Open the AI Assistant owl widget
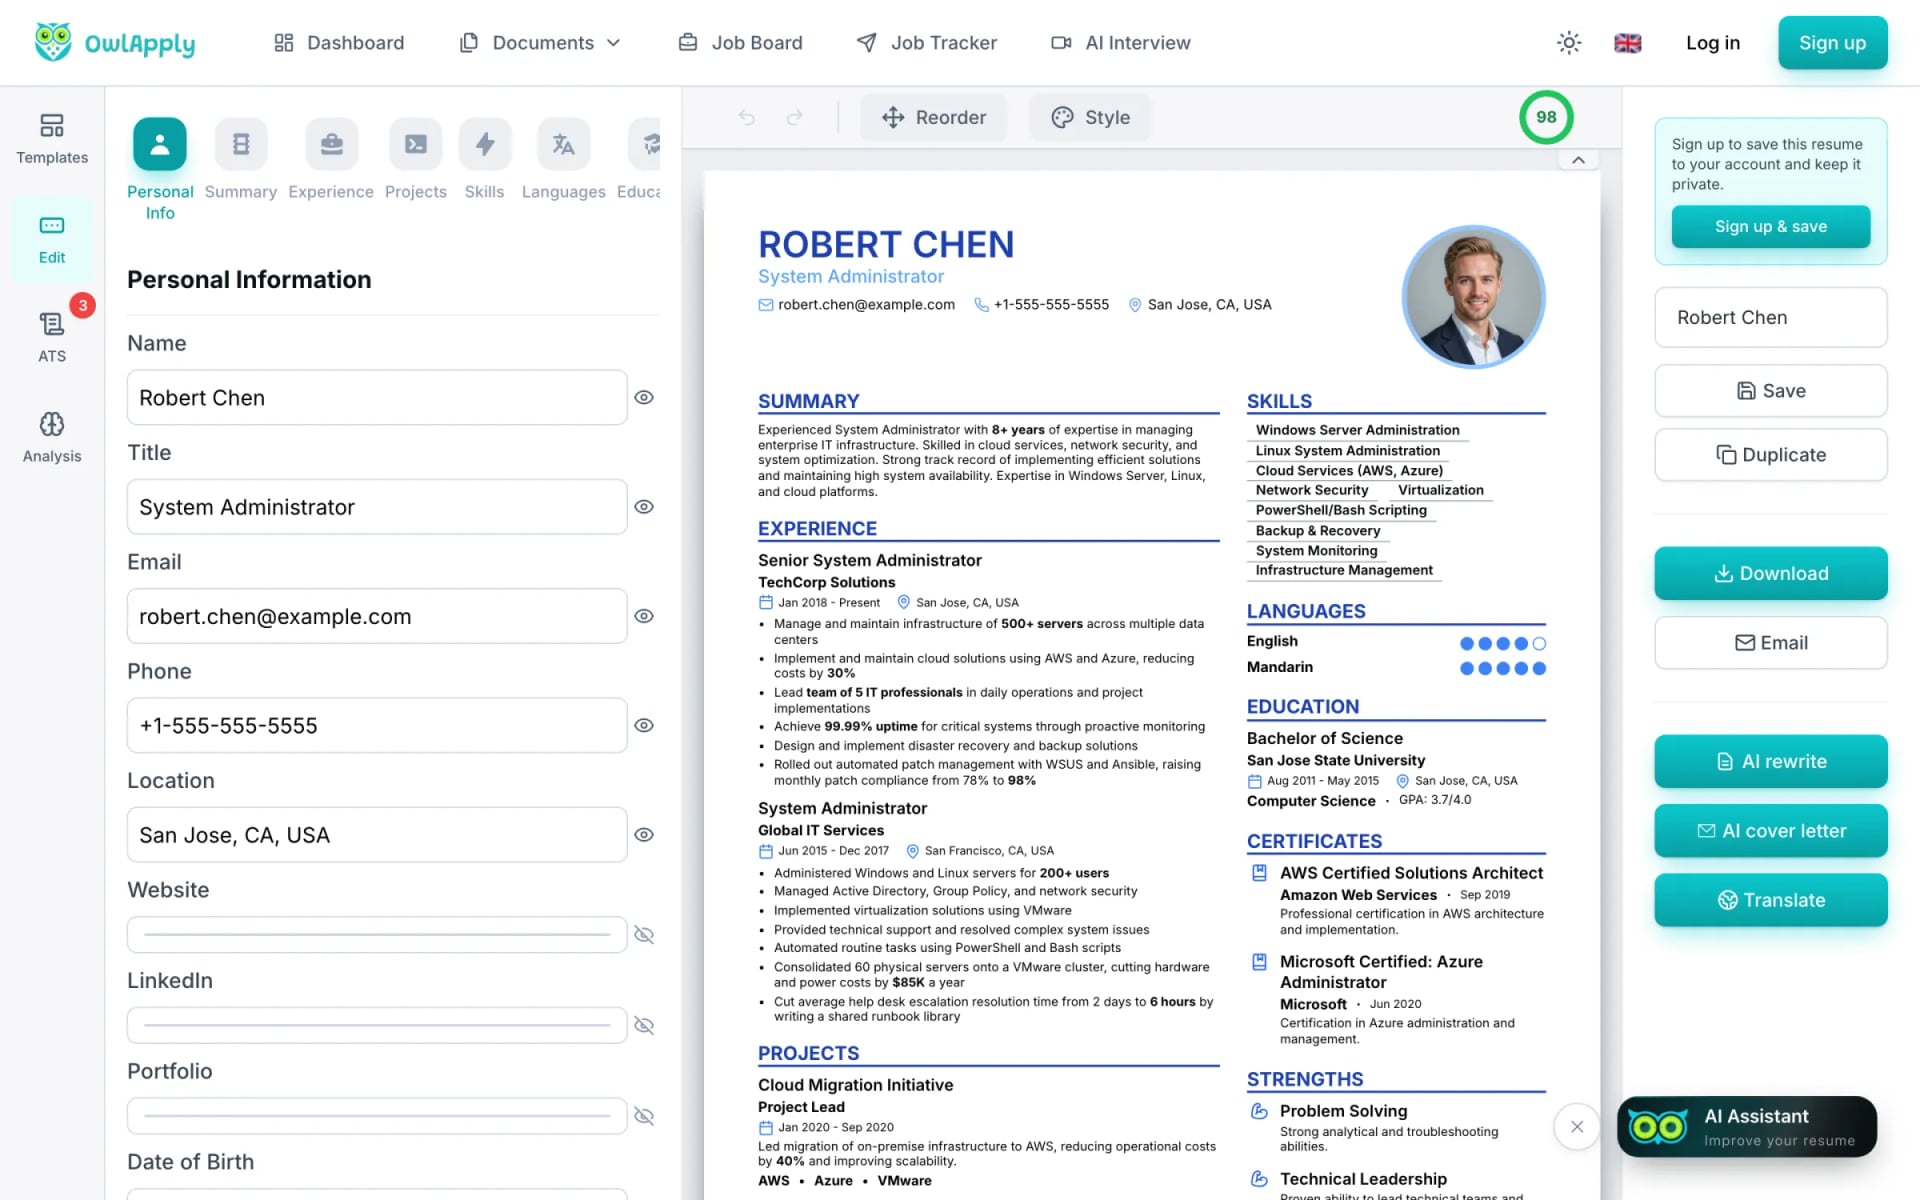The height and width of the screenshot is (1200, 1920). (1747, 1127)
